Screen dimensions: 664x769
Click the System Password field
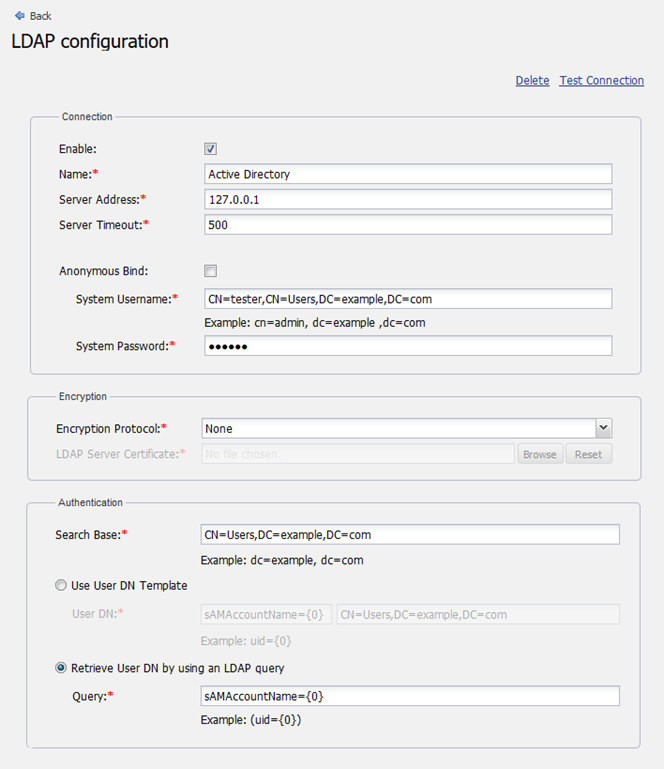pos(407,346)
